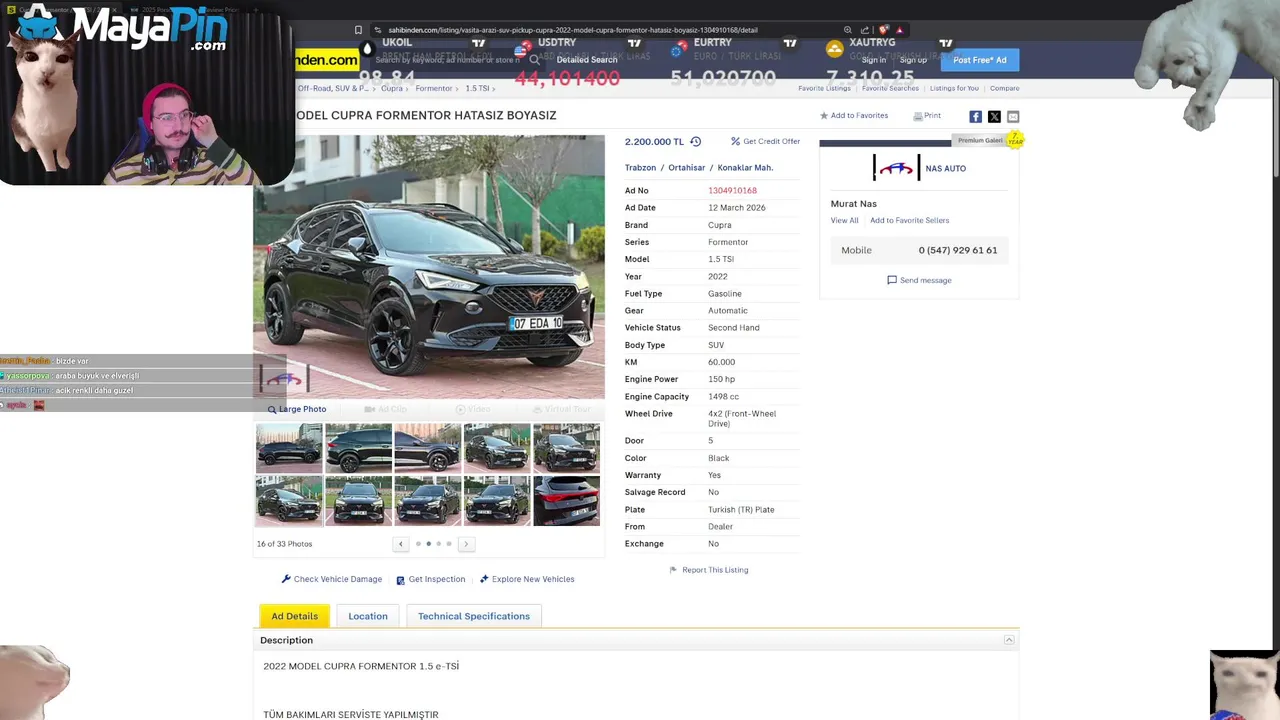
Task: Click the Post Free Ad button
Action: coord(980,60)
